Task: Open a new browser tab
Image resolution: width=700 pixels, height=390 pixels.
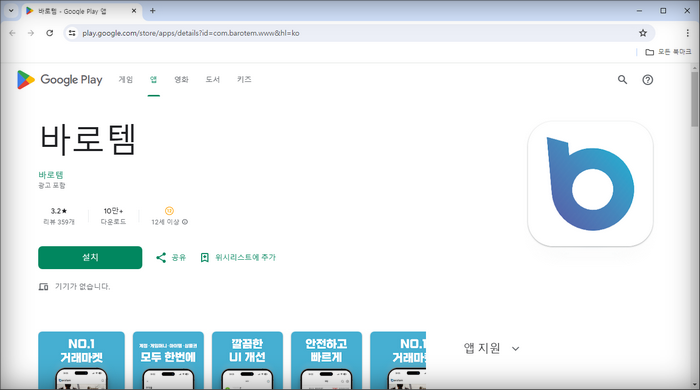Action: pos(153,11)
